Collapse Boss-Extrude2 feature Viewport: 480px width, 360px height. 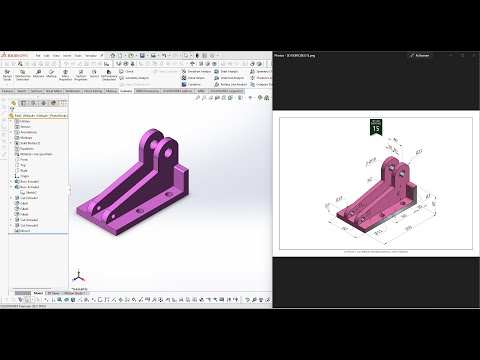click(x=11, y=187)
